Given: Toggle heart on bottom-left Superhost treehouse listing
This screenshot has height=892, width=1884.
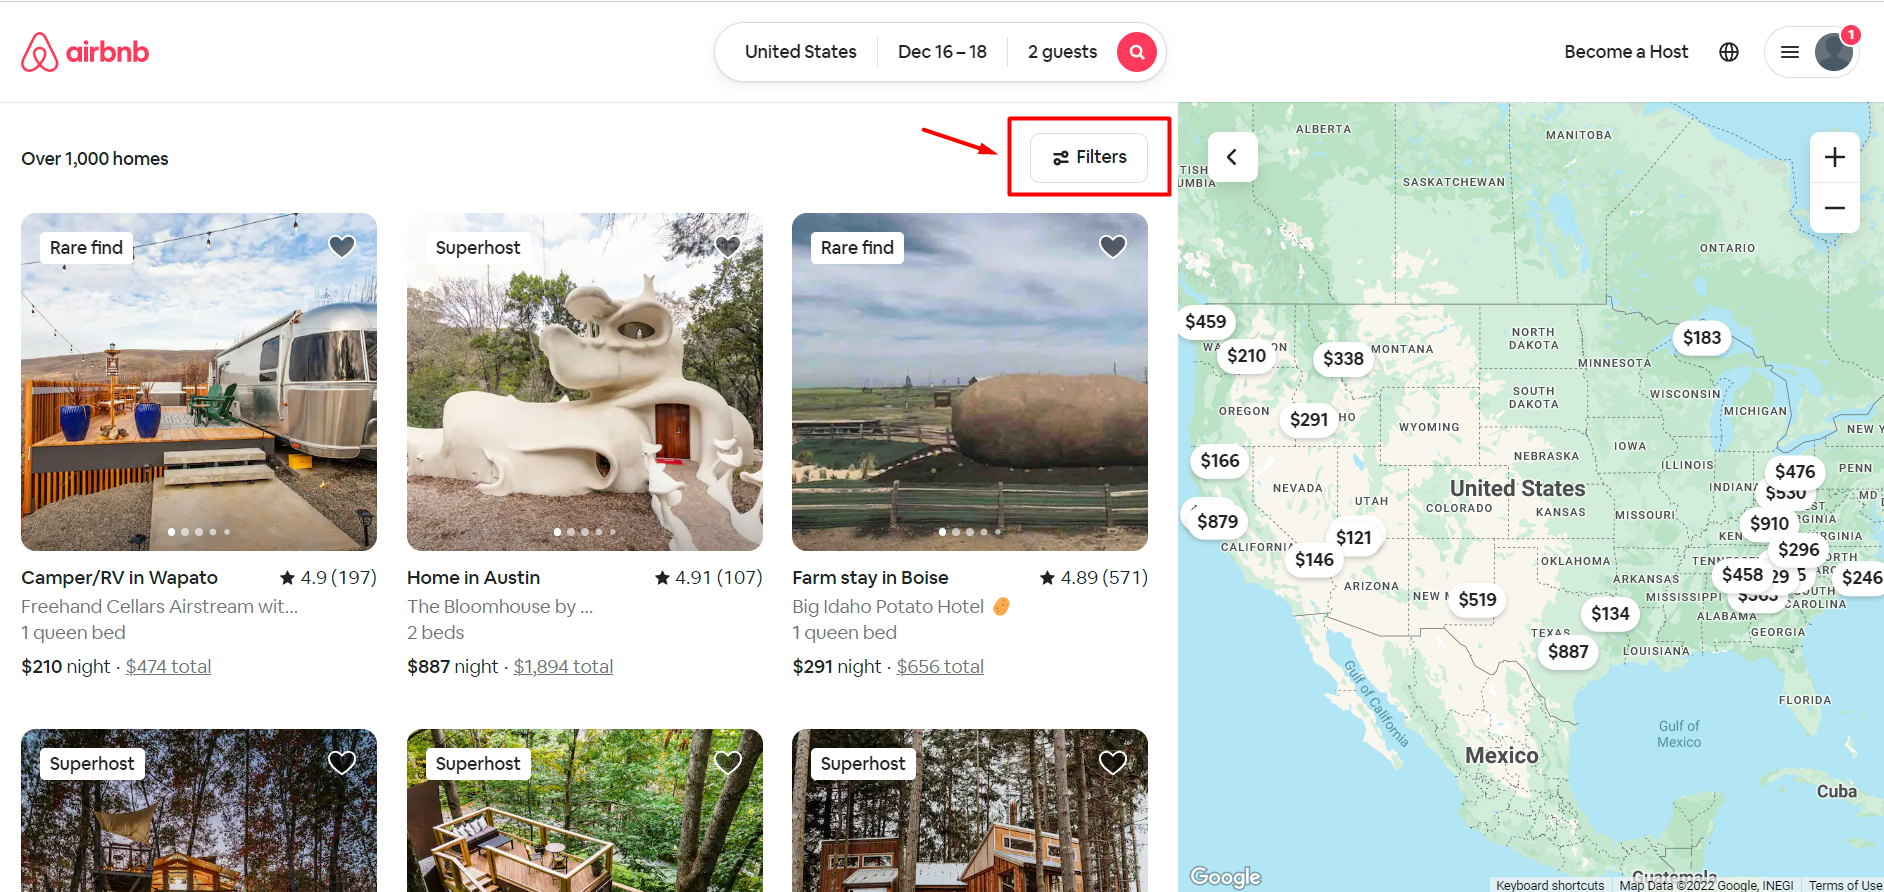Looking at the screenshot, I should (342, 763).
